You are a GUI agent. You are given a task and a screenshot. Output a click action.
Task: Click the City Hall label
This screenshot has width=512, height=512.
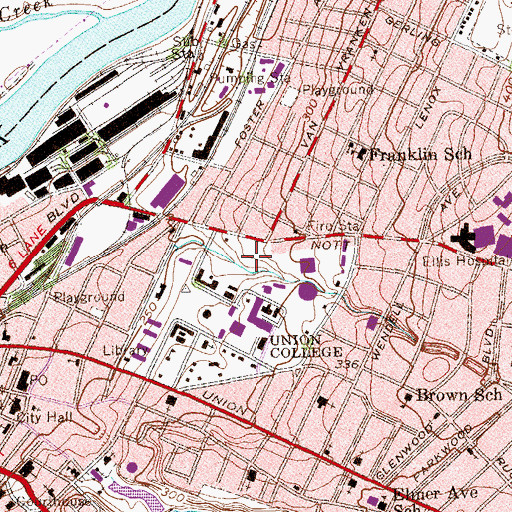44,417
